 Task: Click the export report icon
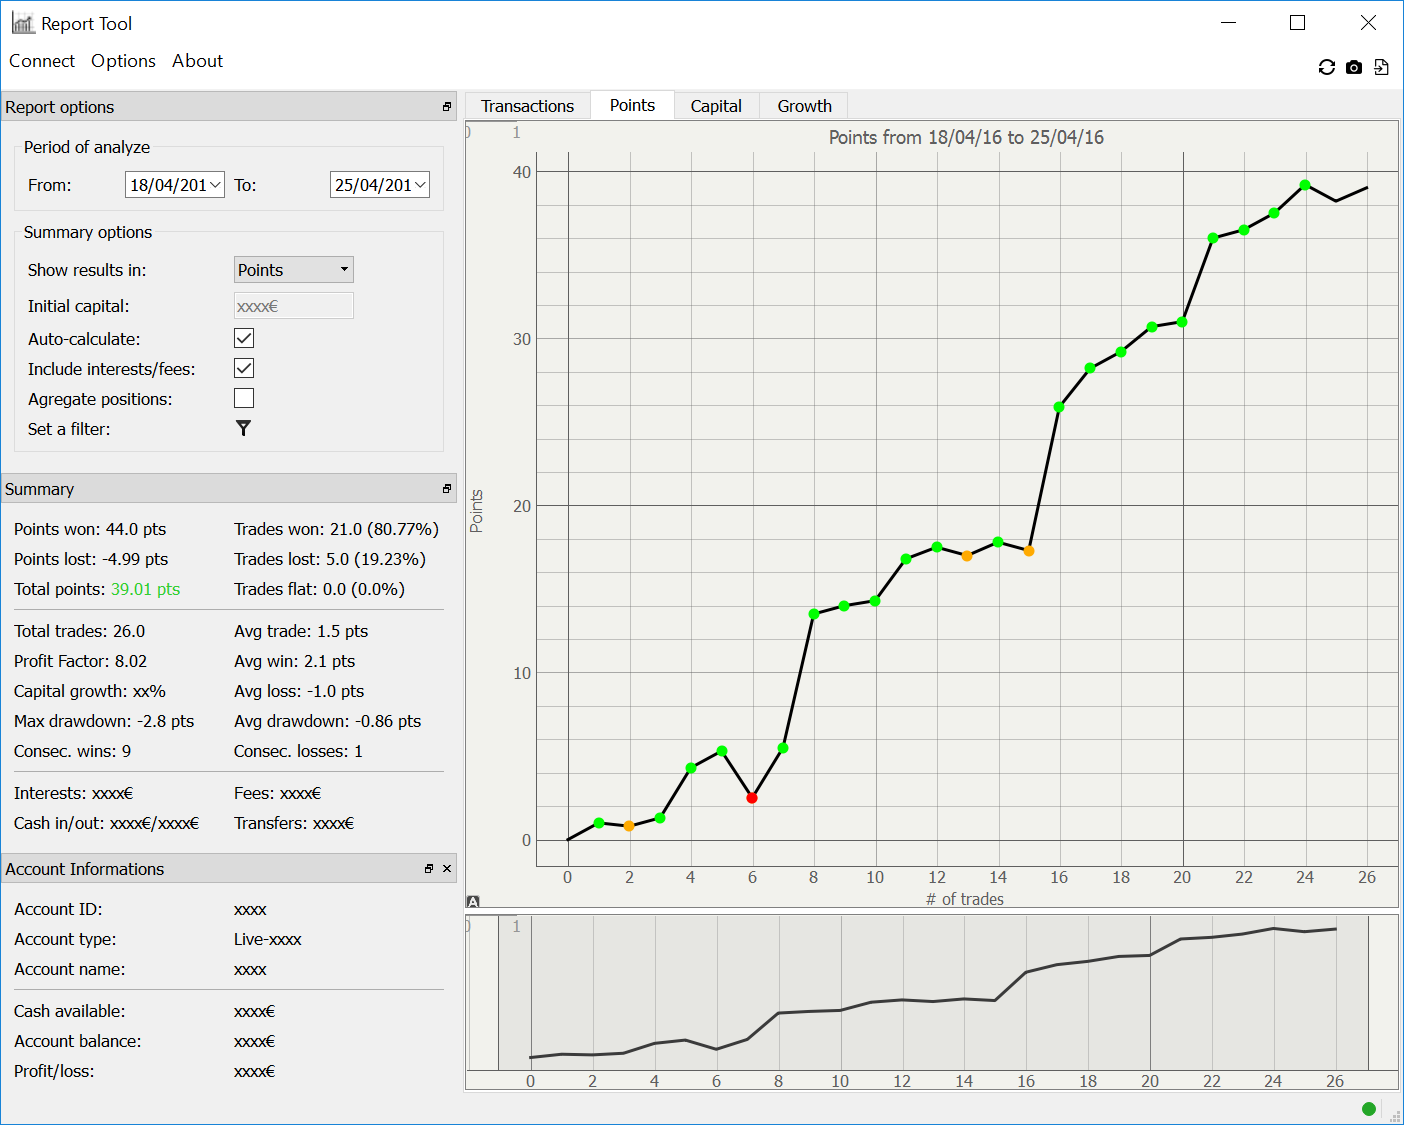(1381, 67)
